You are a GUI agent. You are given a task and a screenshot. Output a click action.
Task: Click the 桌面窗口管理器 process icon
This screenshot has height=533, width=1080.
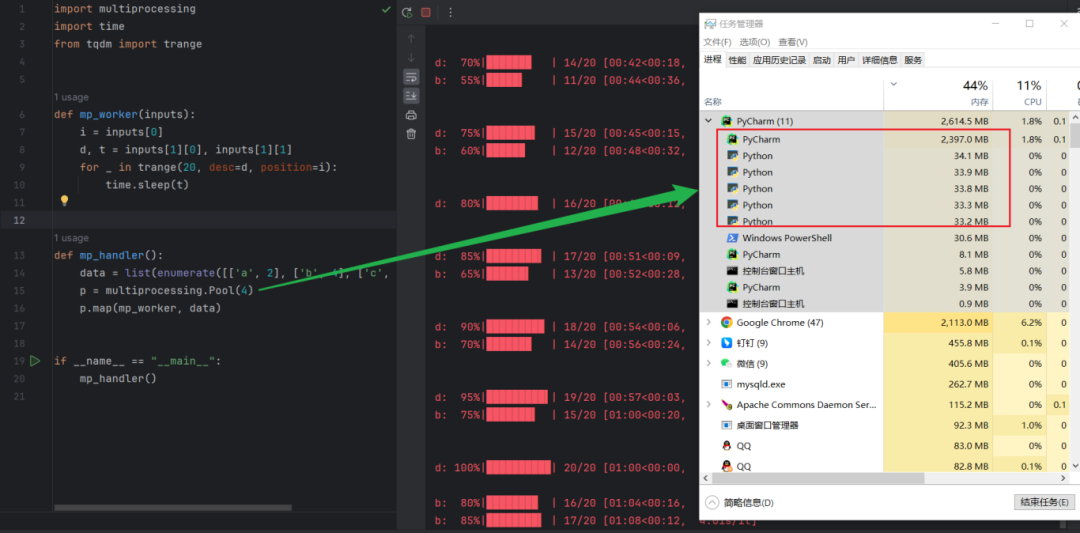(x=726, y=426)
